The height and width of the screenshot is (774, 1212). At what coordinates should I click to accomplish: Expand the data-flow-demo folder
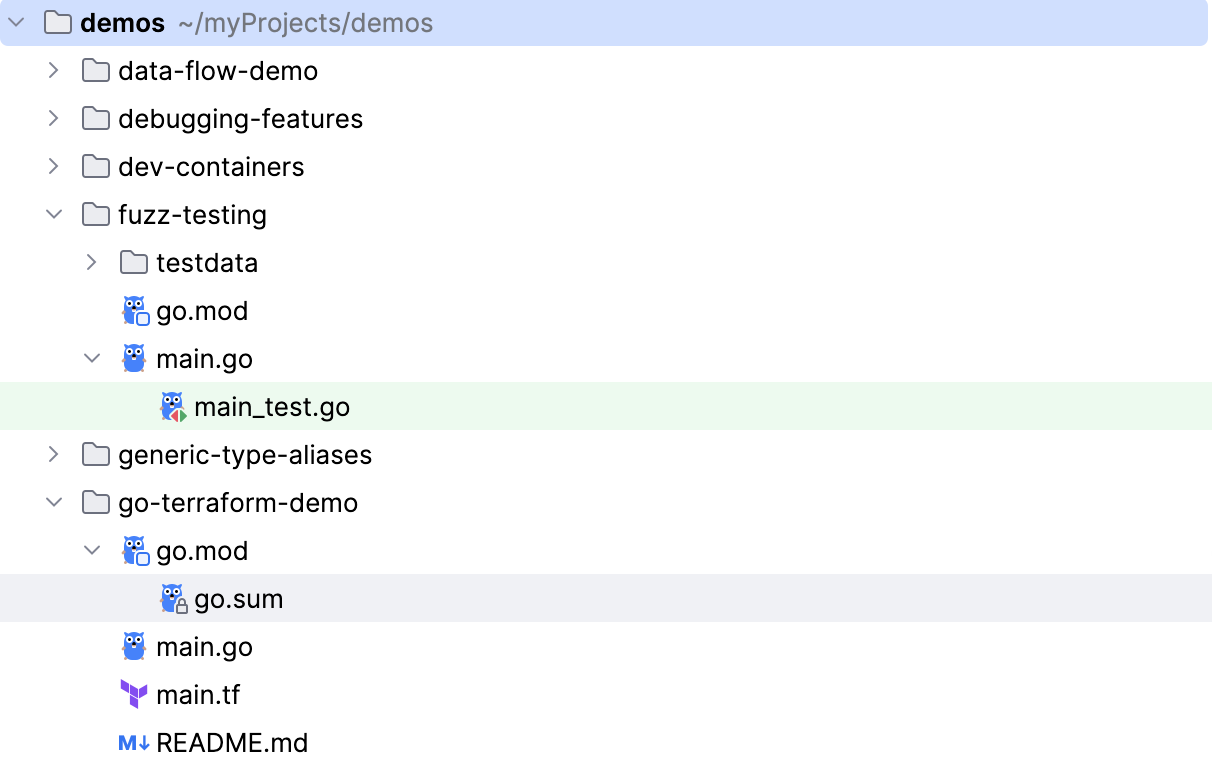pyautogui.click(x=53, y=70)
